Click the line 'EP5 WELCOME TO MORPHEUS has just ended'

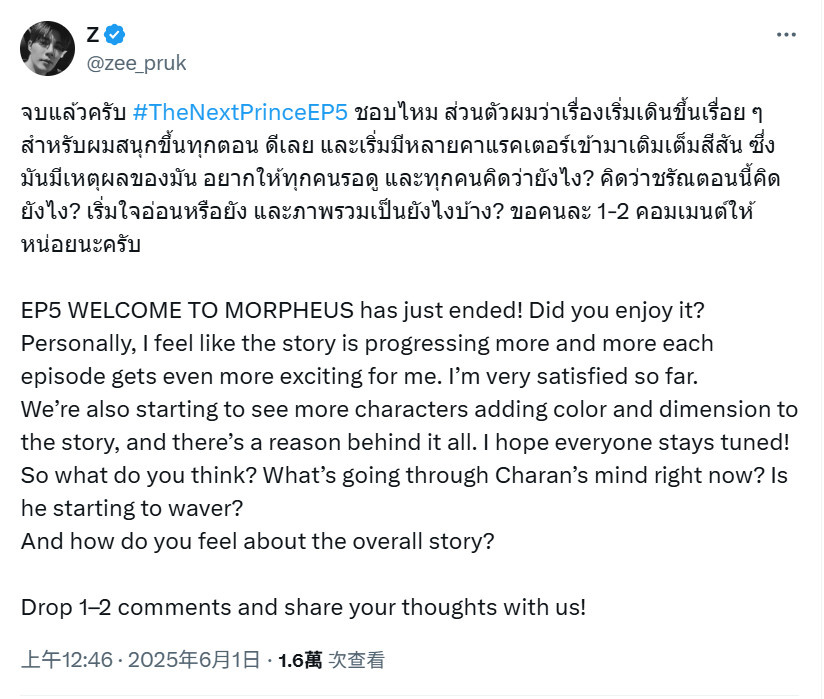271,310
